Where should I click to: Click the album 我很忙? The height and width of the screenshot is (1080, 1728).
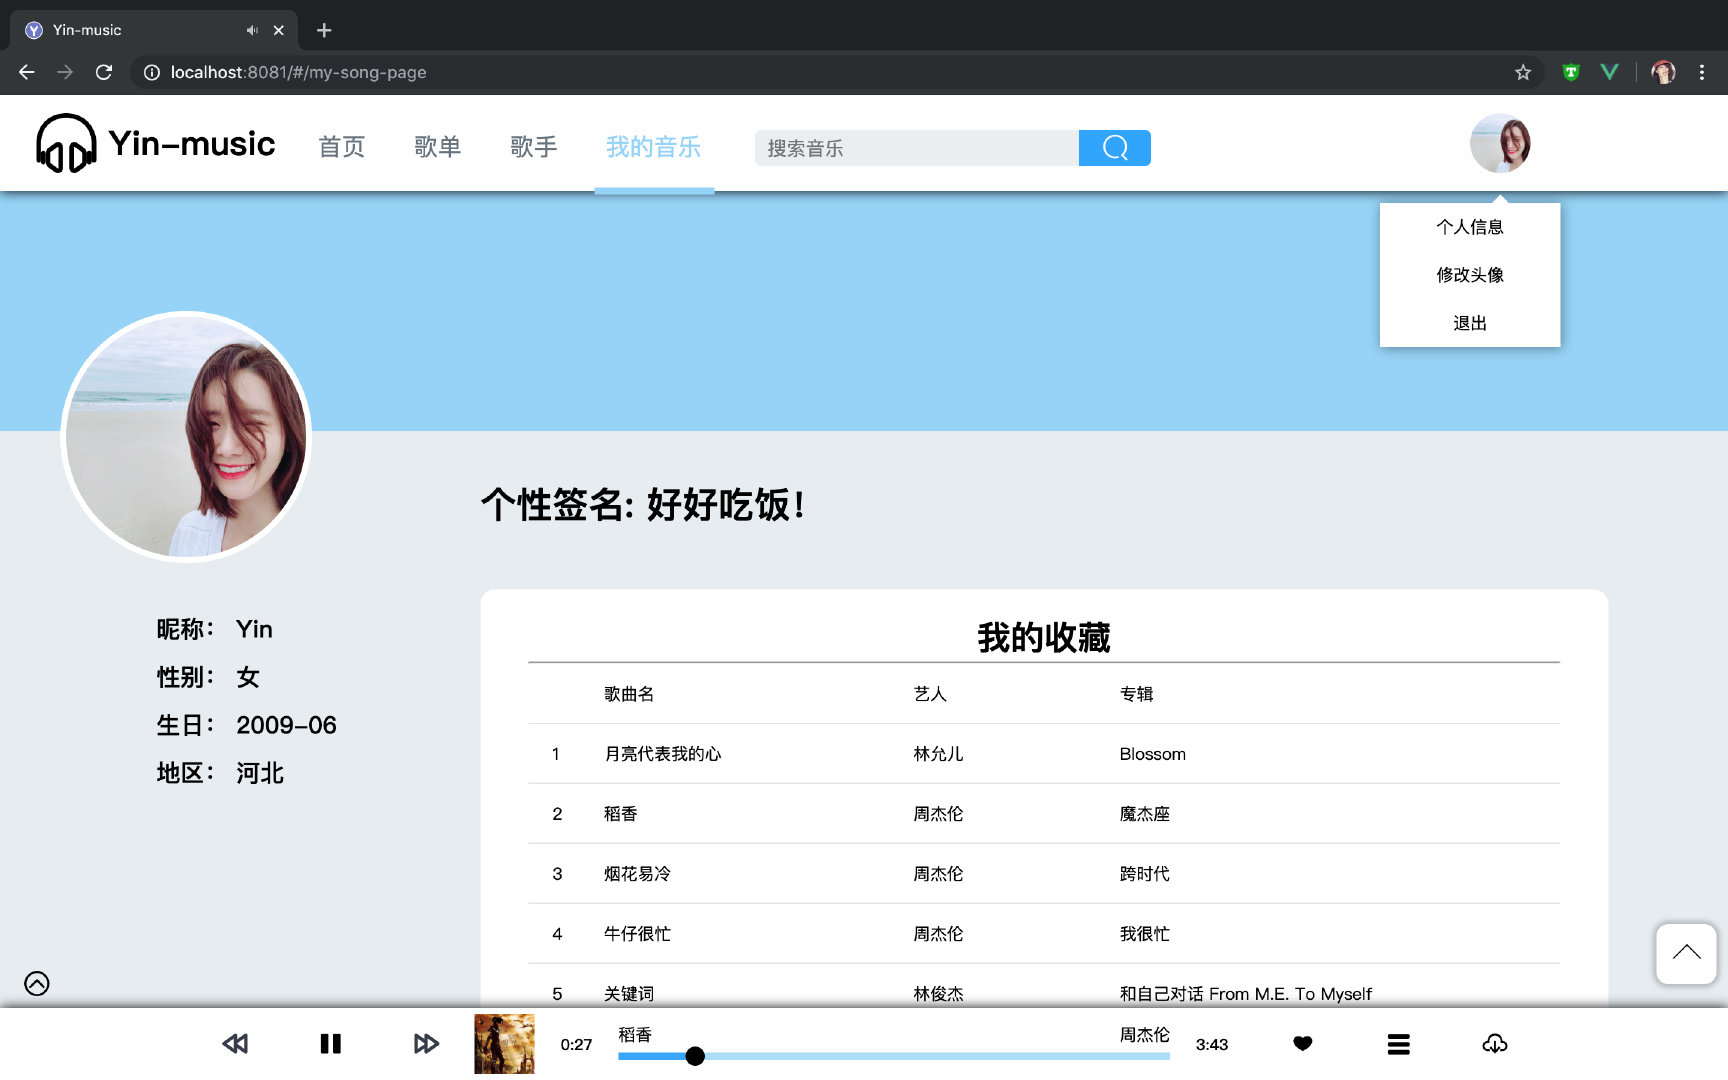coord(1144,934)
